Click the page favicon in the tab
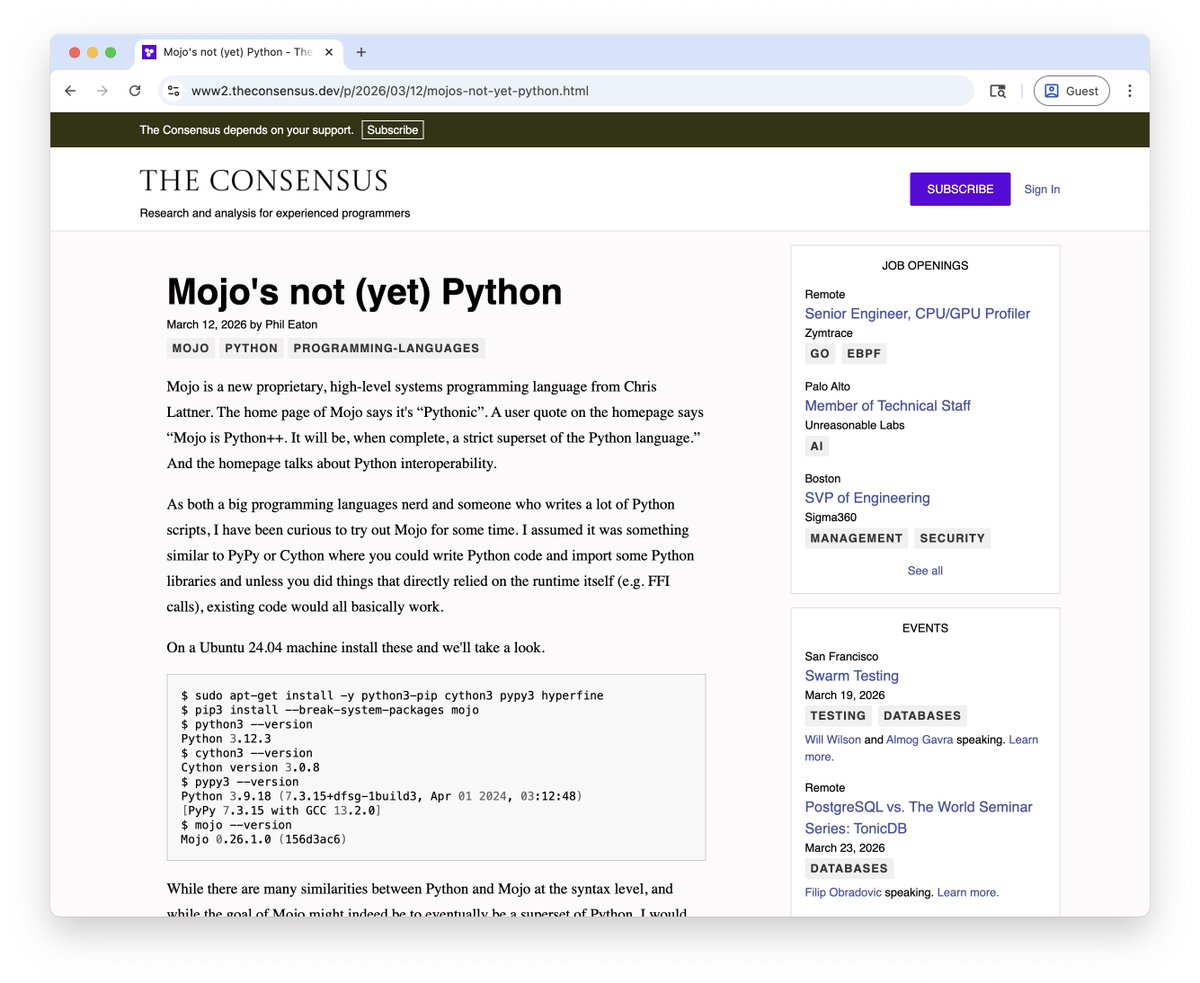This screenshot has width=1200, height=983. (x=149, y=52)
